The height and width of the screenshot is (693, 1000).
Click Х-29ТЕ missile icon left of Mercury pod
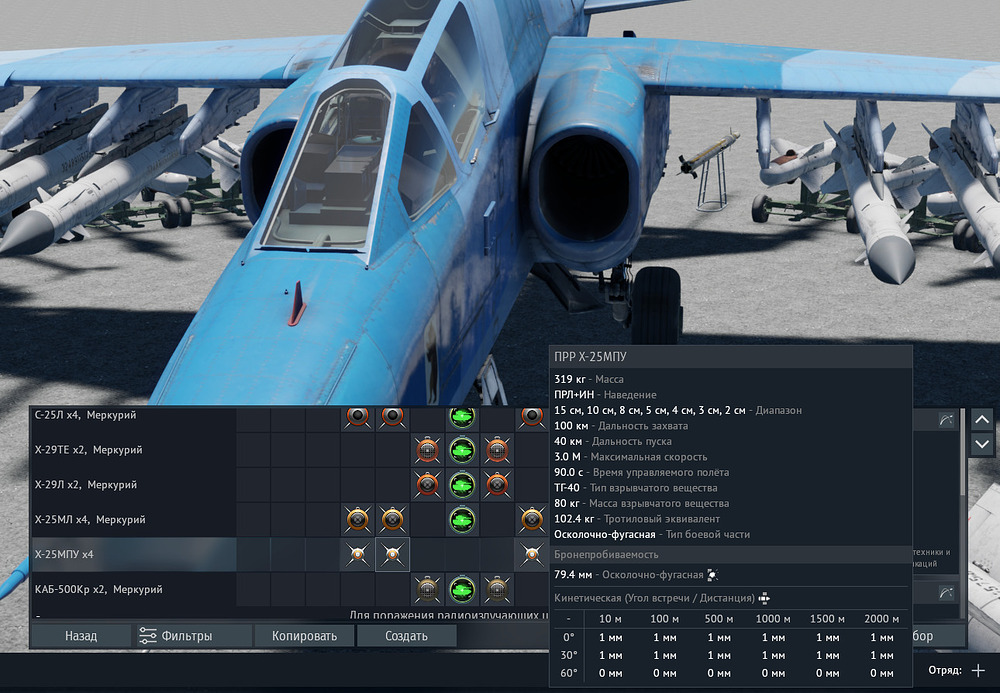point(427,450)
